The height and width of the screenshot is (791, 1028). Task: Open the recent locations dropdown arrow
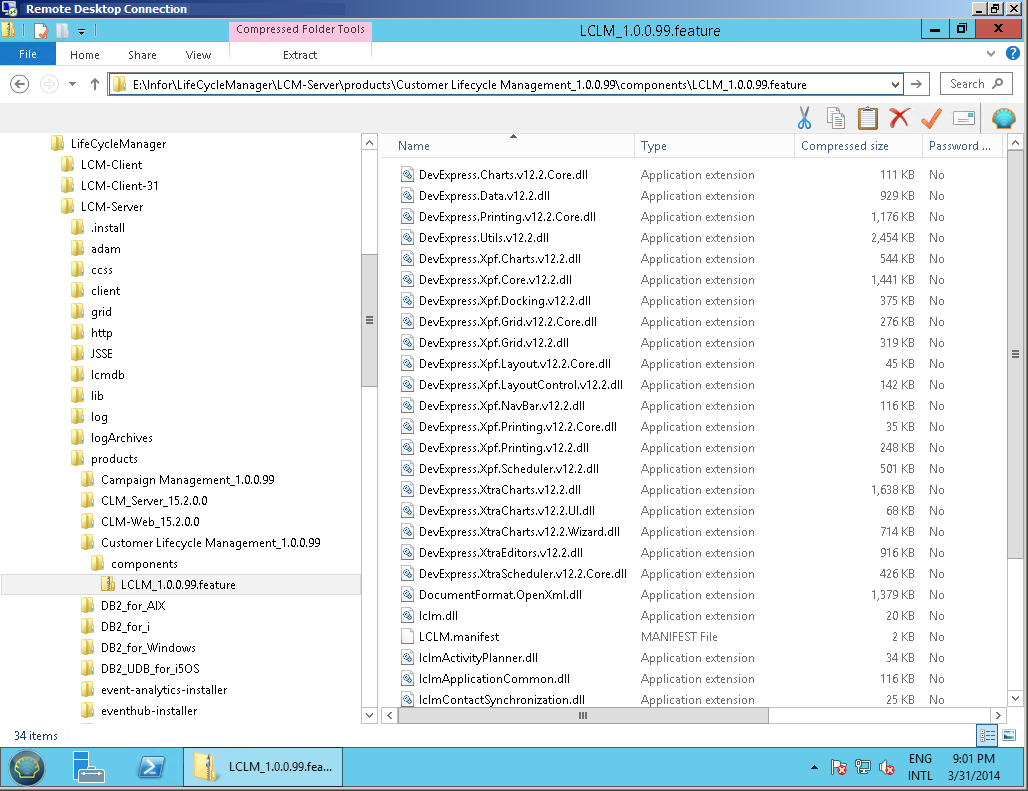pyautogui.click(x=72, y=85)
